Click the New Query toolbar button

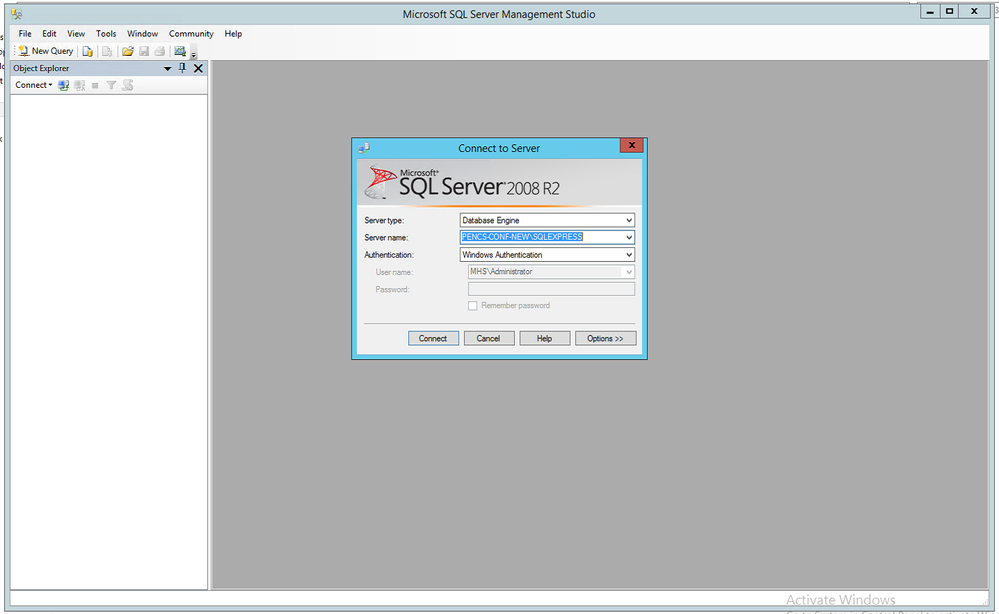tap(46, 51)
